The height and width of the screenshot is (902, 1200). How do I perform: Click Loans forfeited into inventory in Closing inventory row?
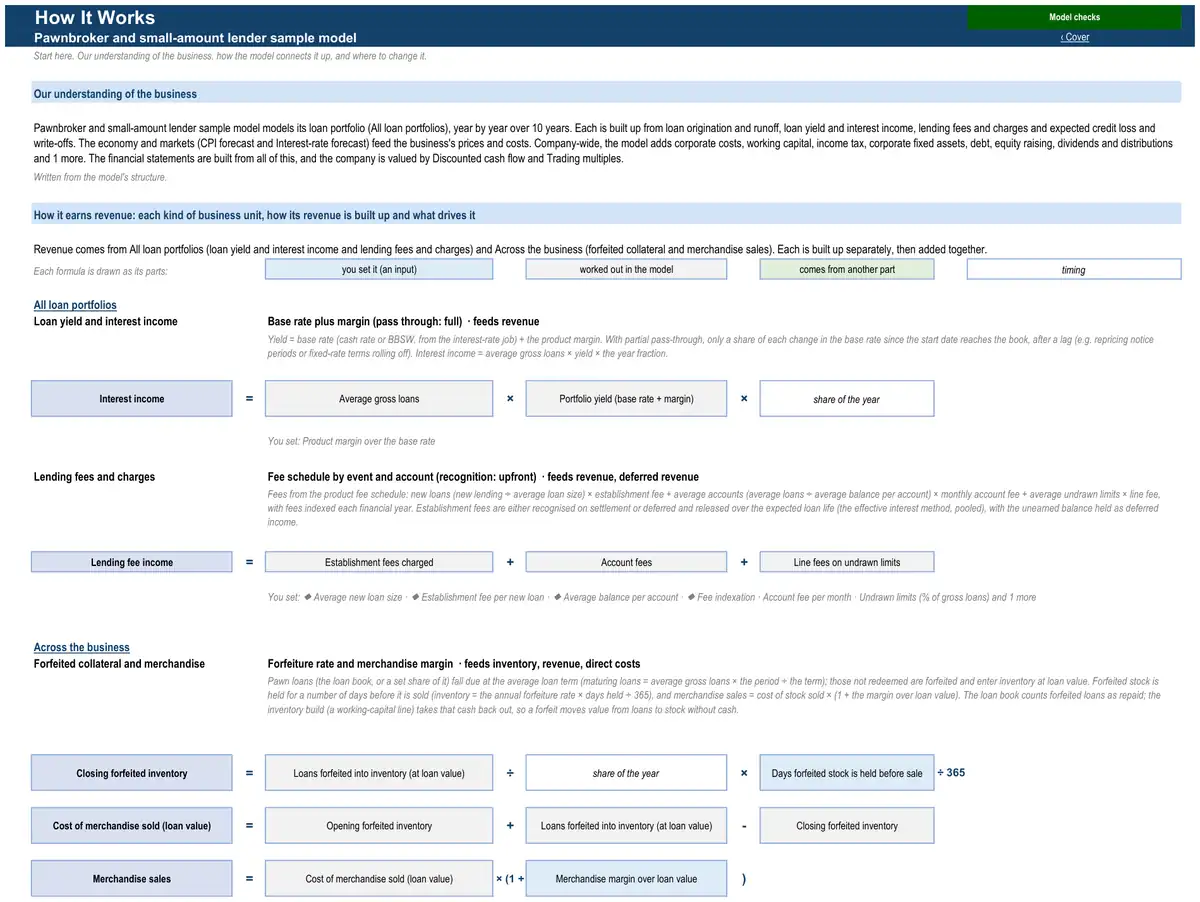(x=379, y=773)
